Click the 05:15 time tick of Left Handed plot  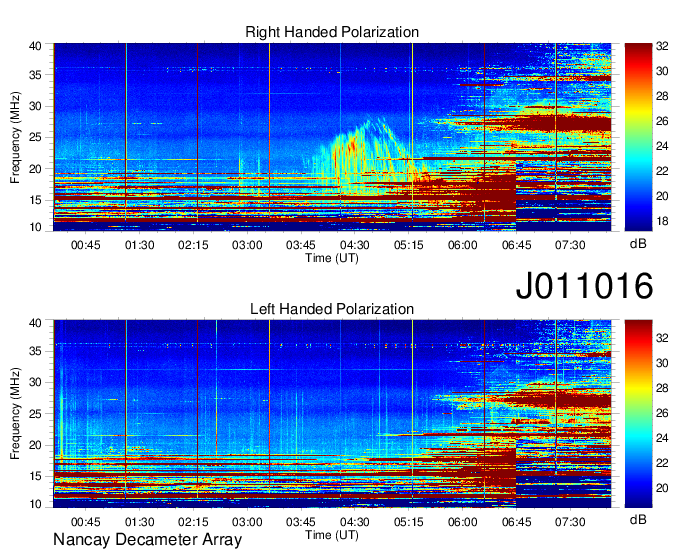(409, 522)
